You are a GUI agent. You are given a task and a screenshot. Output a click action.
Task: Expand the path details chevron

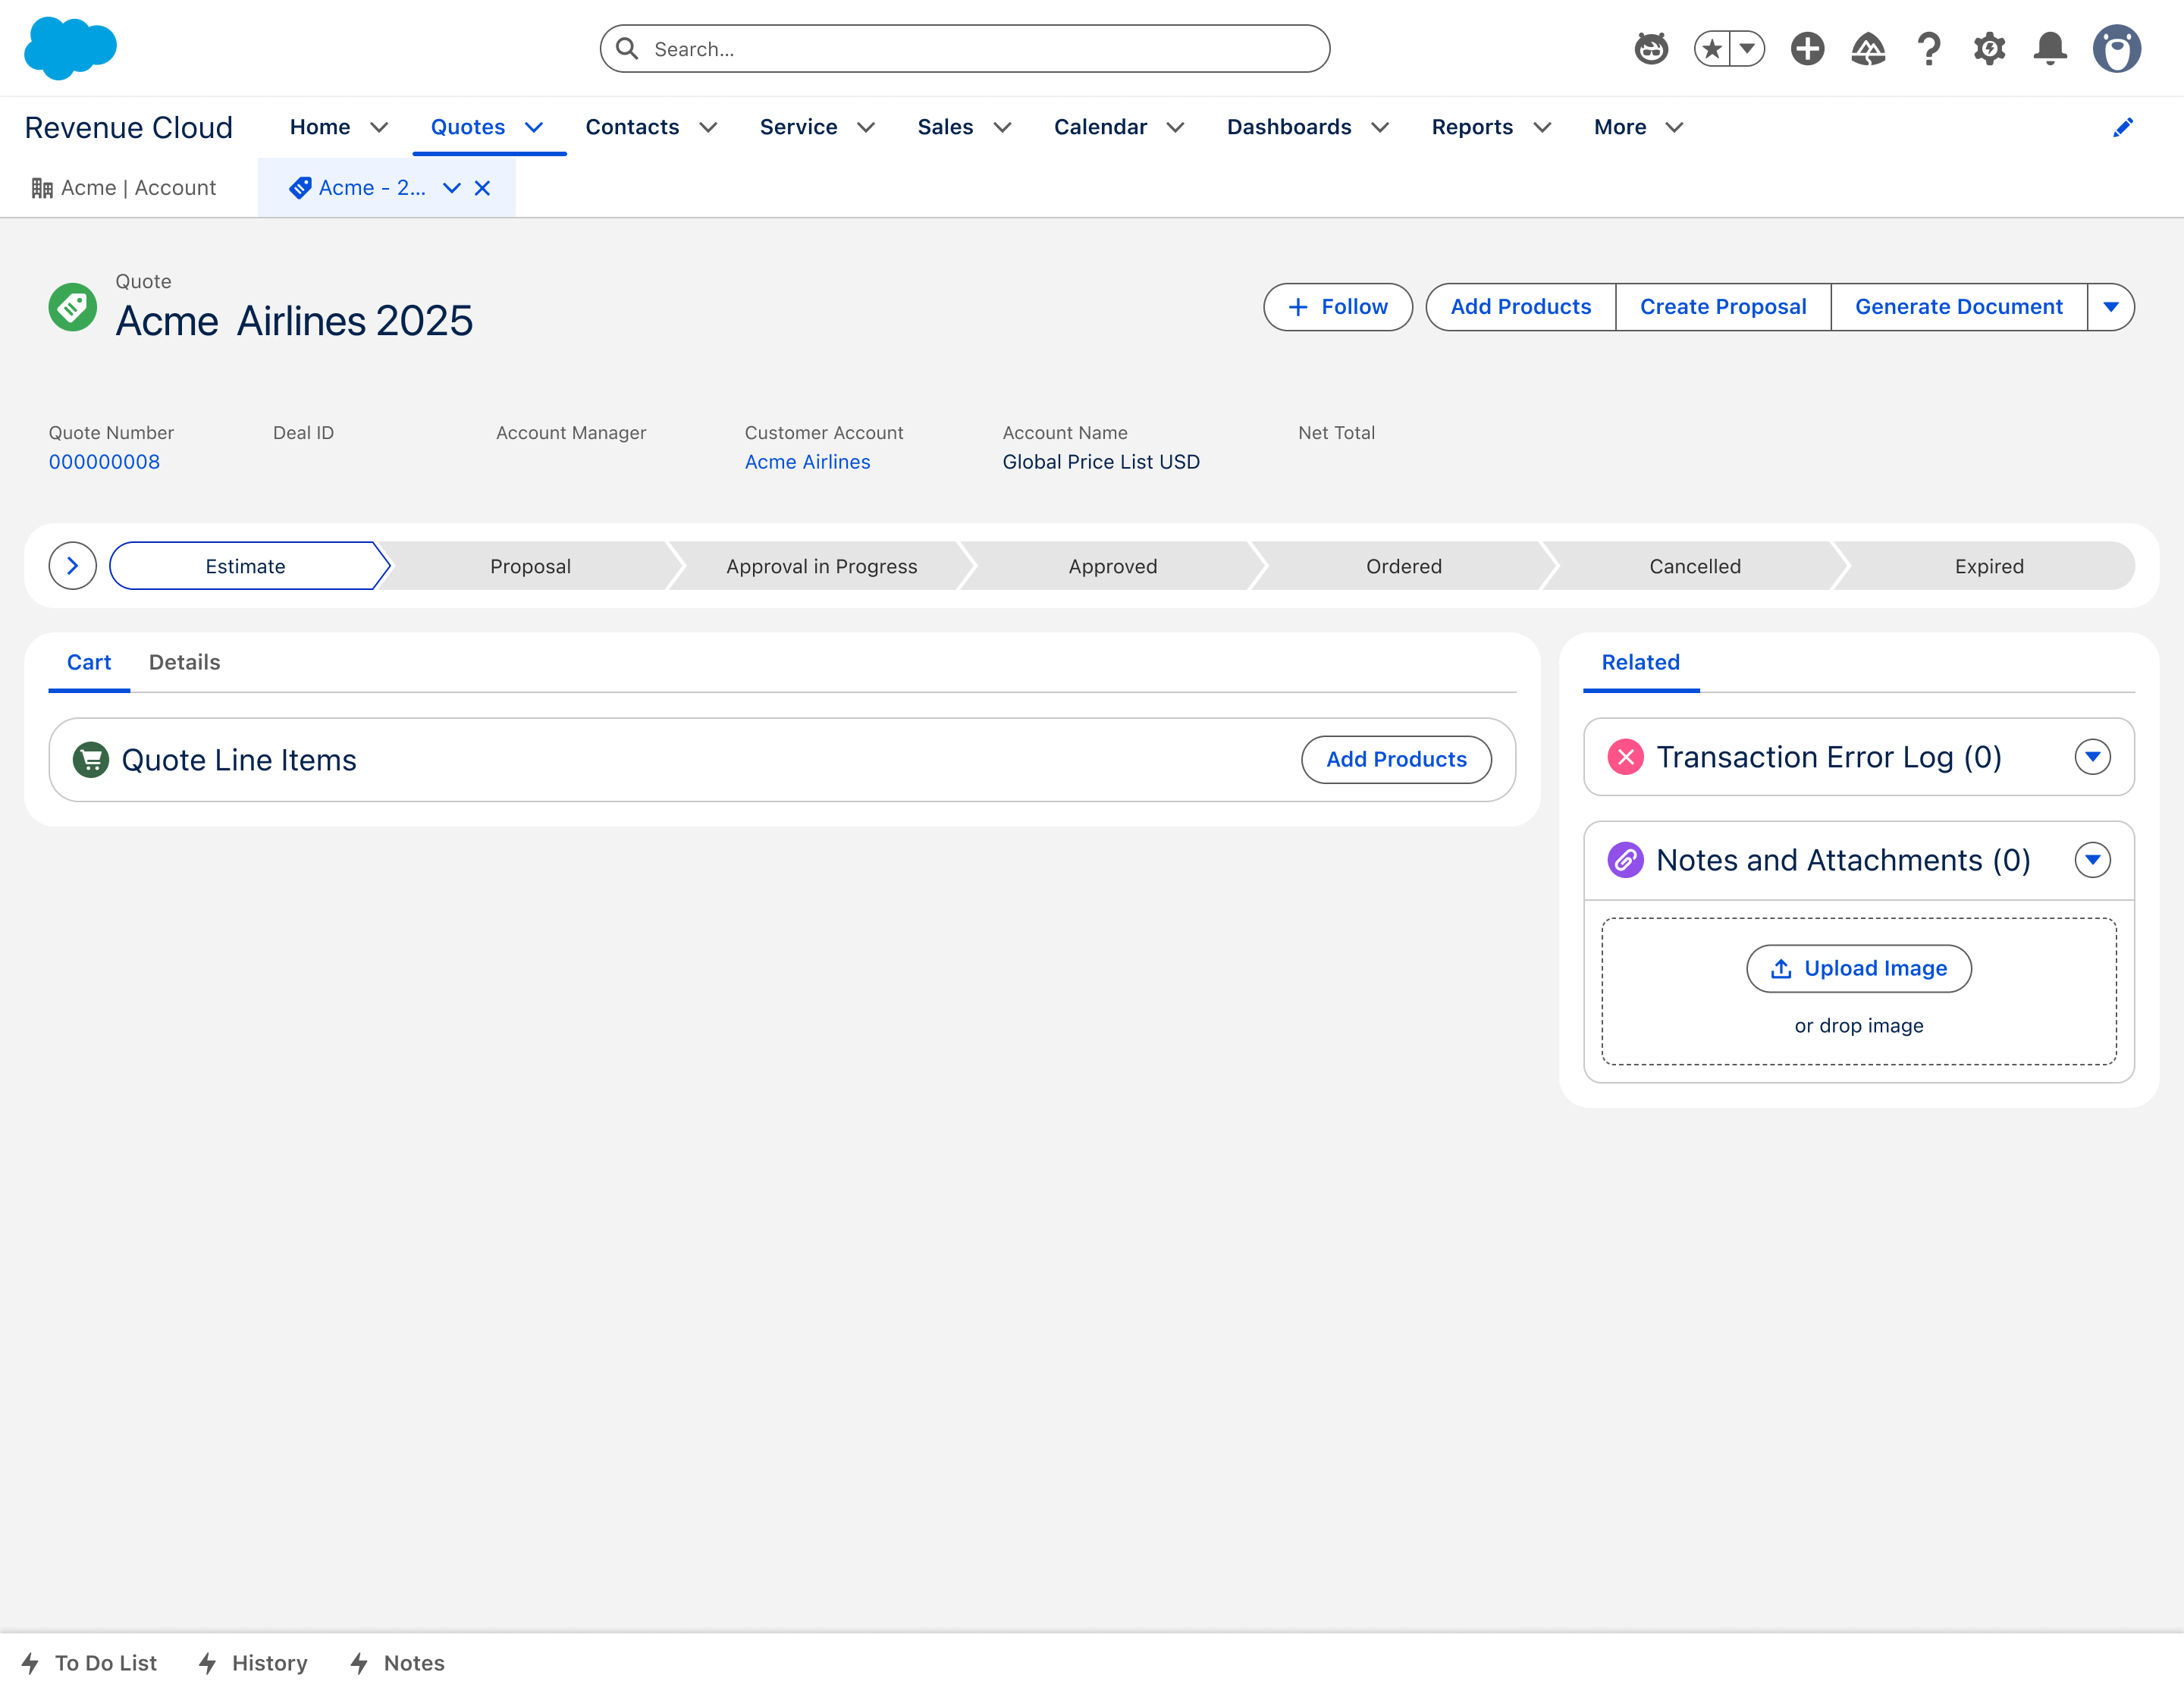point(72,566)
